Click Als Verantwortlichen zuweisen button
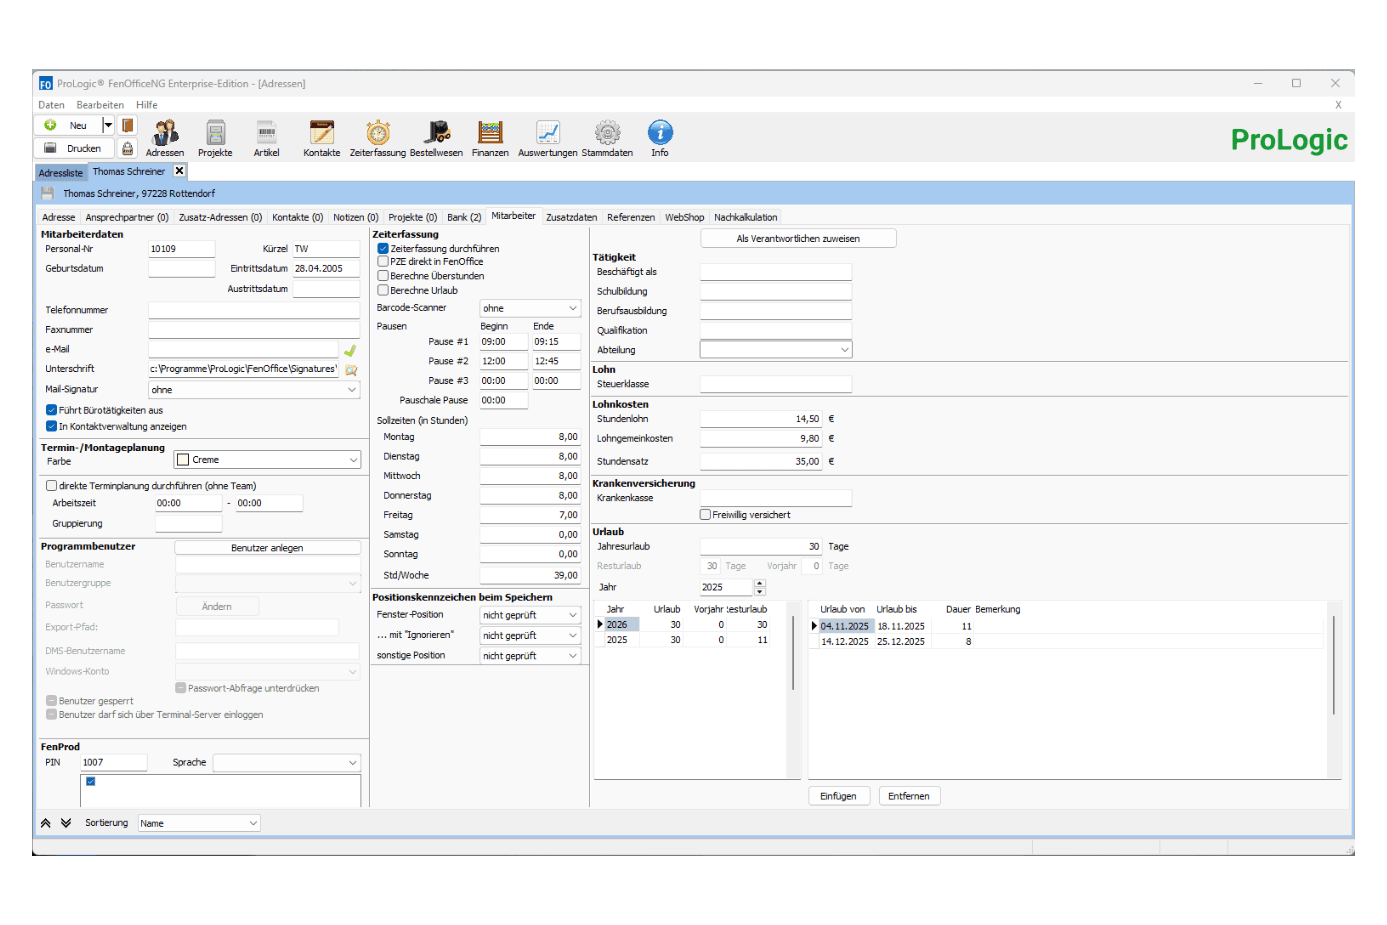The height and width of the screenshot is (925, 1387). coord(798,239)
